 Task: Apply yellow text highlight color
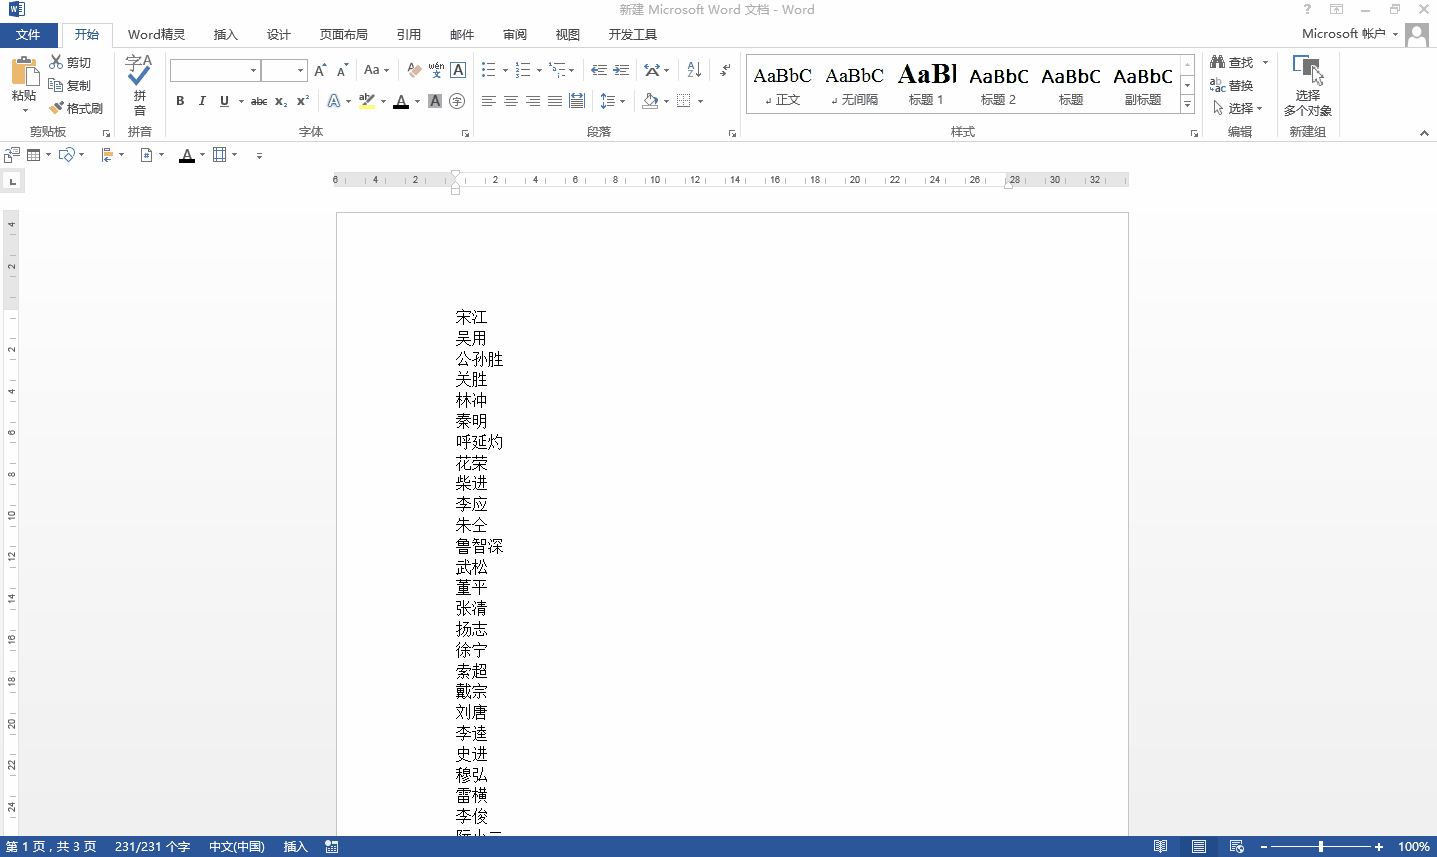click(x=367, y=101)
